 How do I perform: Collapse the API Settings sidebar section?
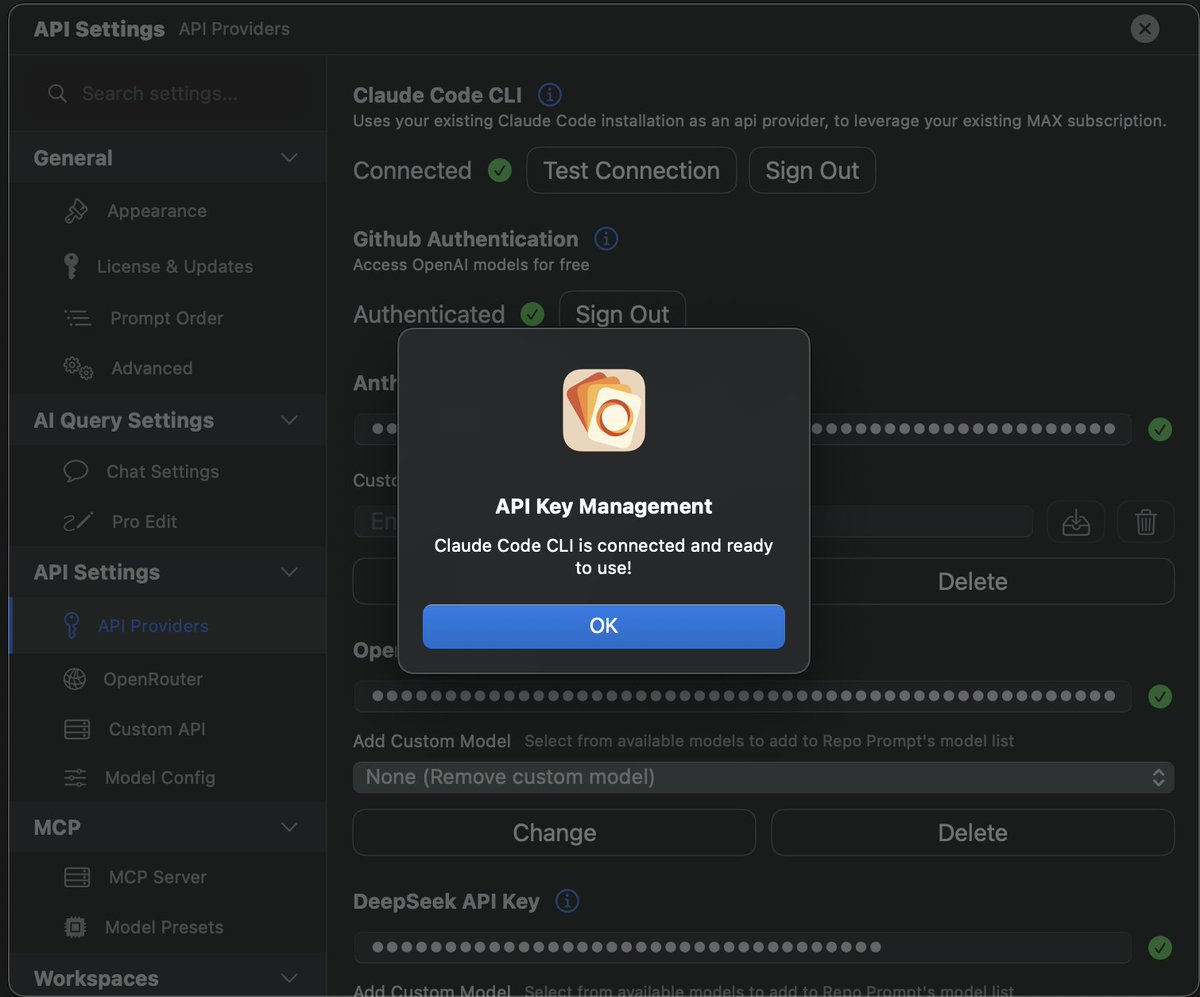pyautogui.click(x=289, y=572)
